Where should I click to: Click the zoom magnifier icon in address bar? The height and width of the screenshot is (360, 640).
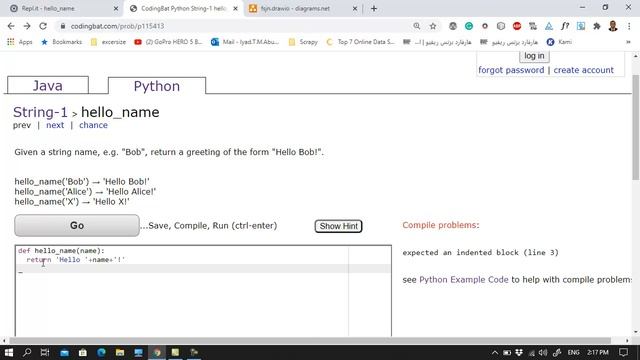(416, 26)
